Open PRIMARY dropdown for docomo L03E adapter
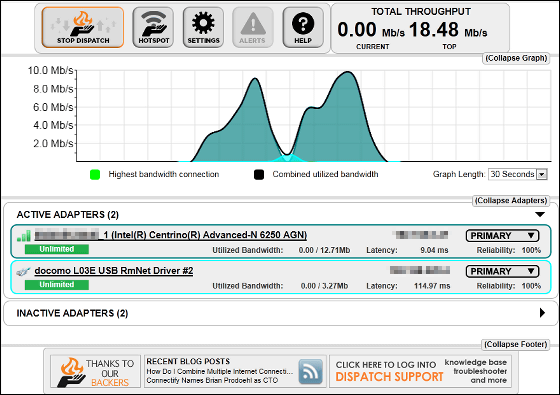The width and height of the screenshot is (560, 395). click(502, 271)
